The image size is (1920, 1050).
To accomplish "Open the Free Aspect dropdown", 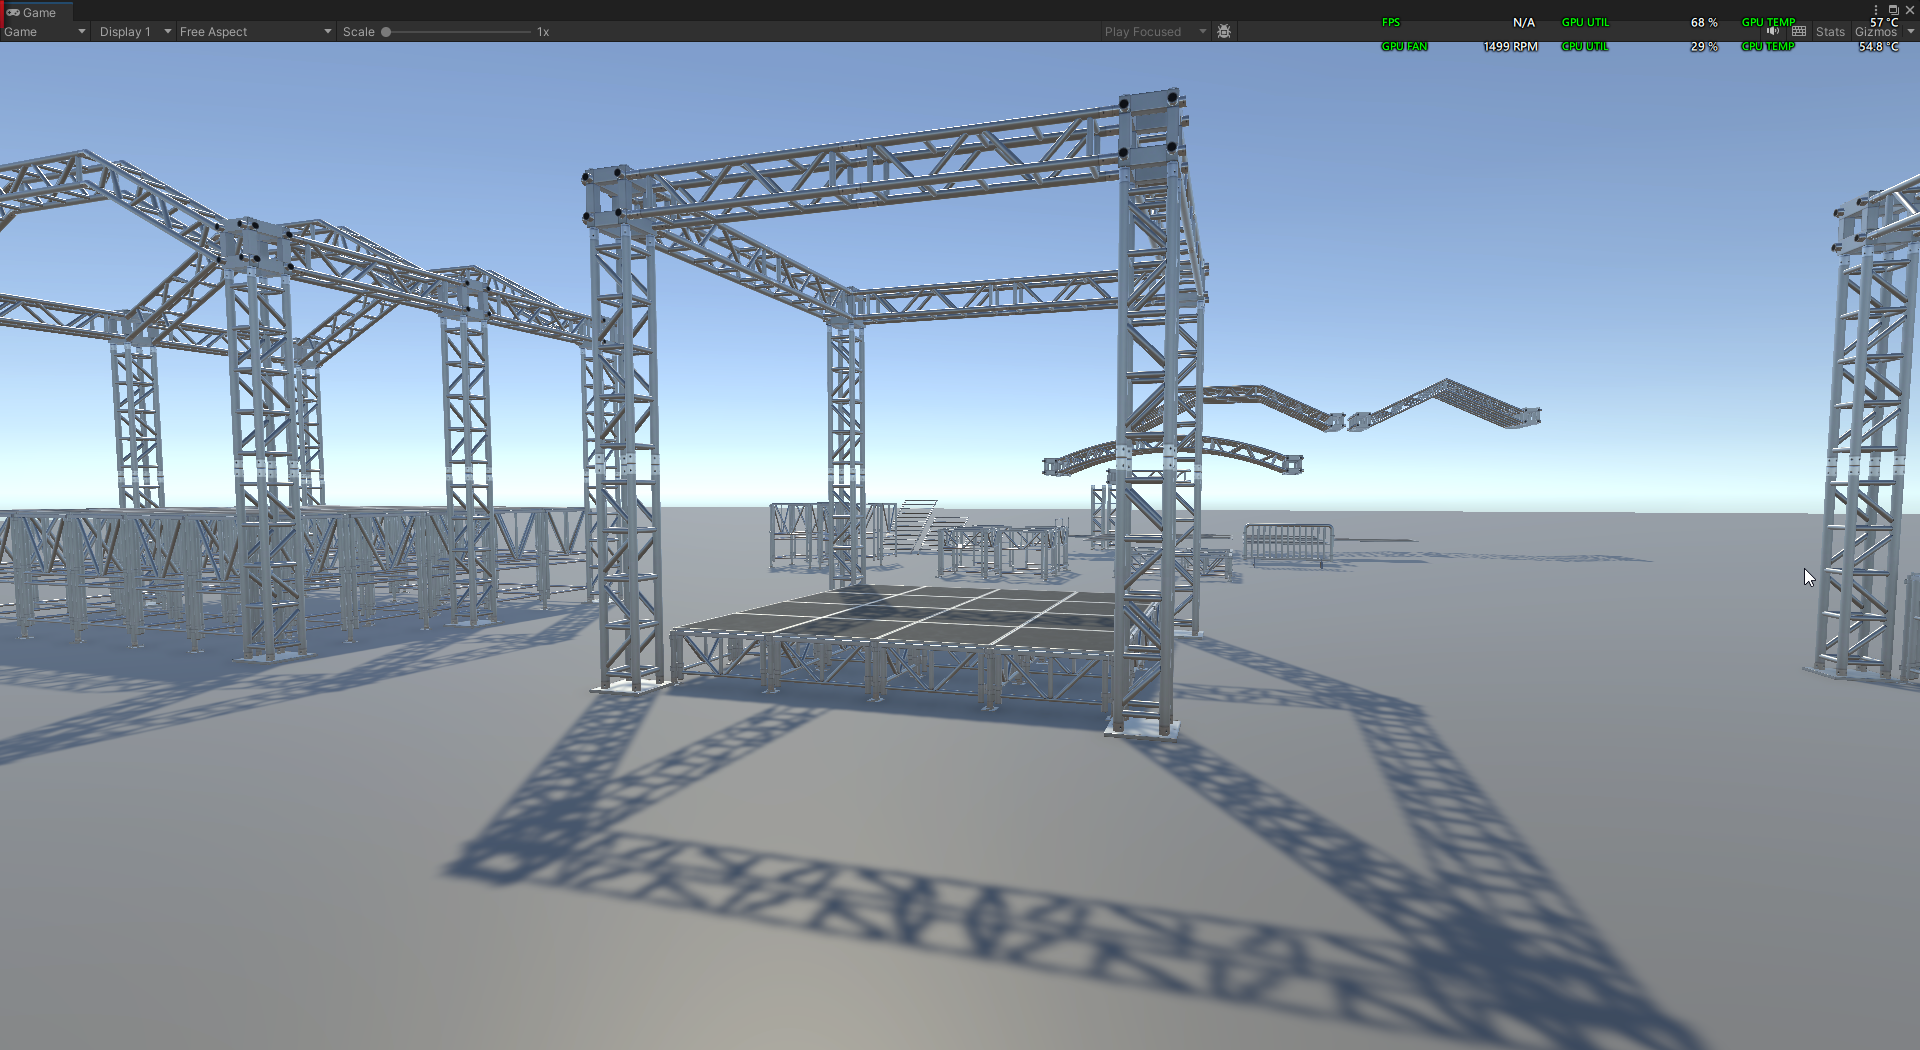I will click(x=255, y=32).
